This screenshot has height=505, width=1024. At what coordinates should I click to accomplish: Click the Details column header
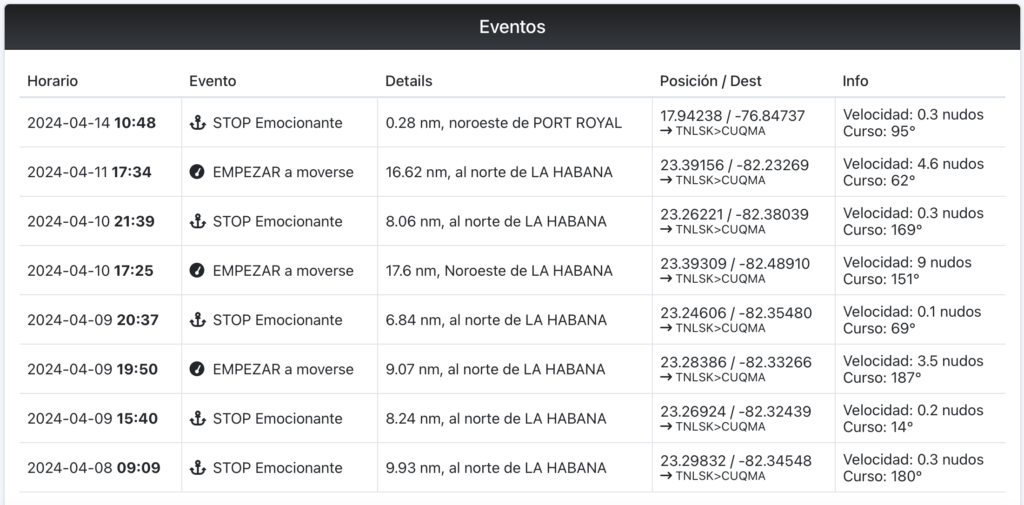click(408, 81)
